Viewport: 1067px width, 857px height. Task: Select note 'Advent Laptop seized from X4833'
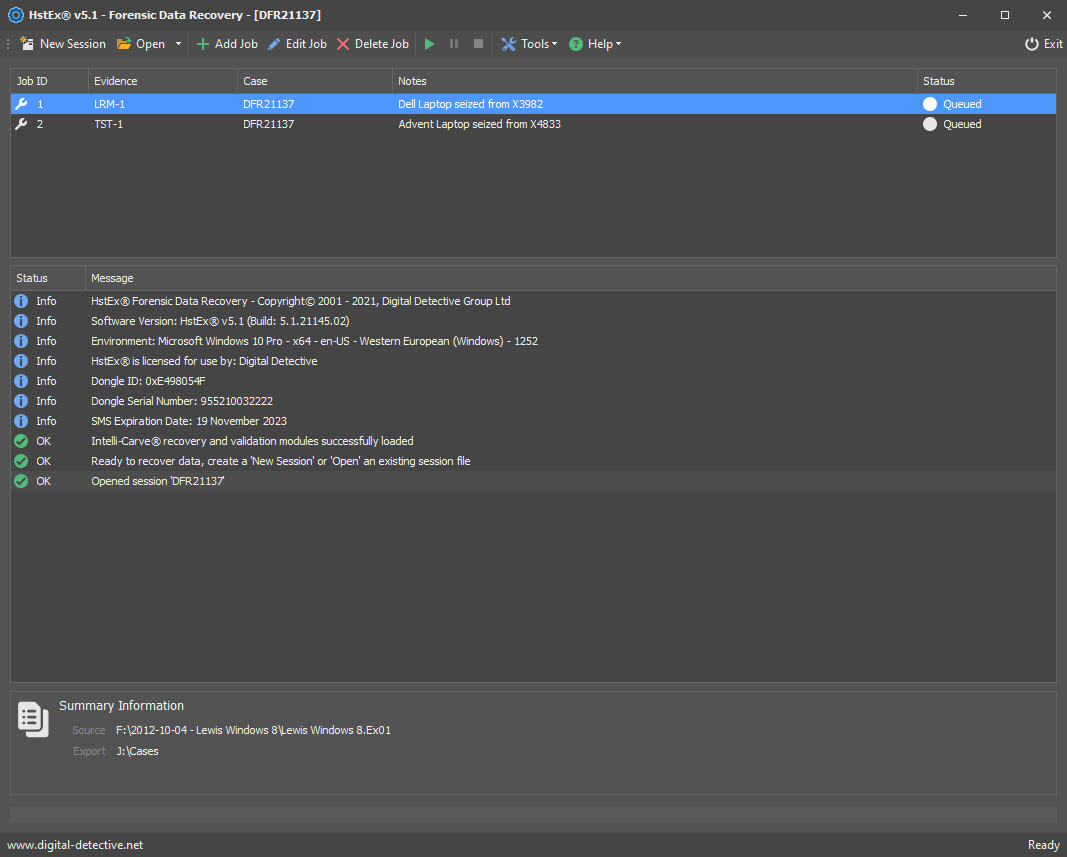(x=480, y=124)
